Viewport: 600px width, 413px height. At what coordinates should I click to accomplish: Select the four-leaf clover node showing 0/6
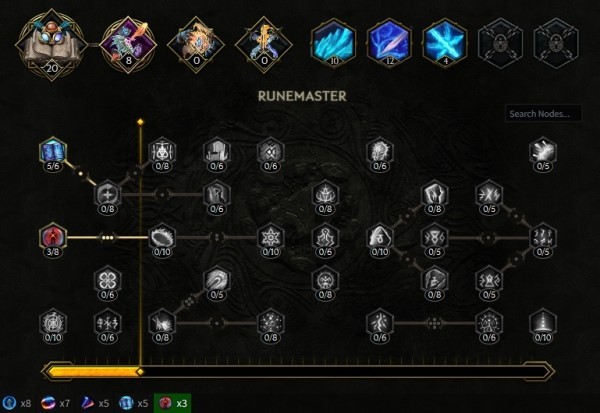[108, 281]
